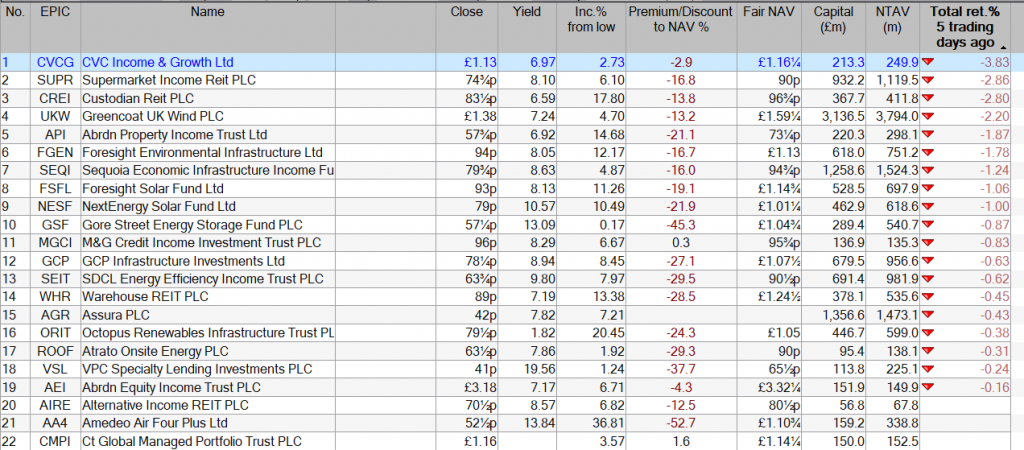1024x450 pixels.
Task: Select Custodian Reit PLC name
Action: coord(138,99)
